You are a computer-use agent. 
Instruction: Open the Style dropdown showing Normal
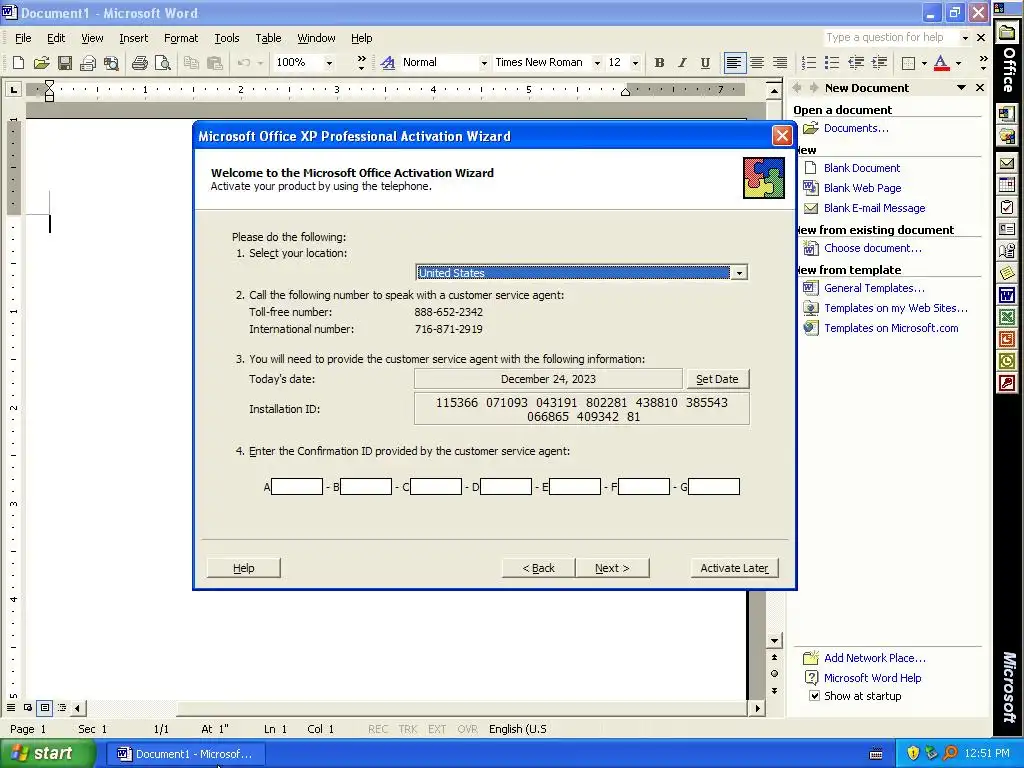[x=483, y=63]
